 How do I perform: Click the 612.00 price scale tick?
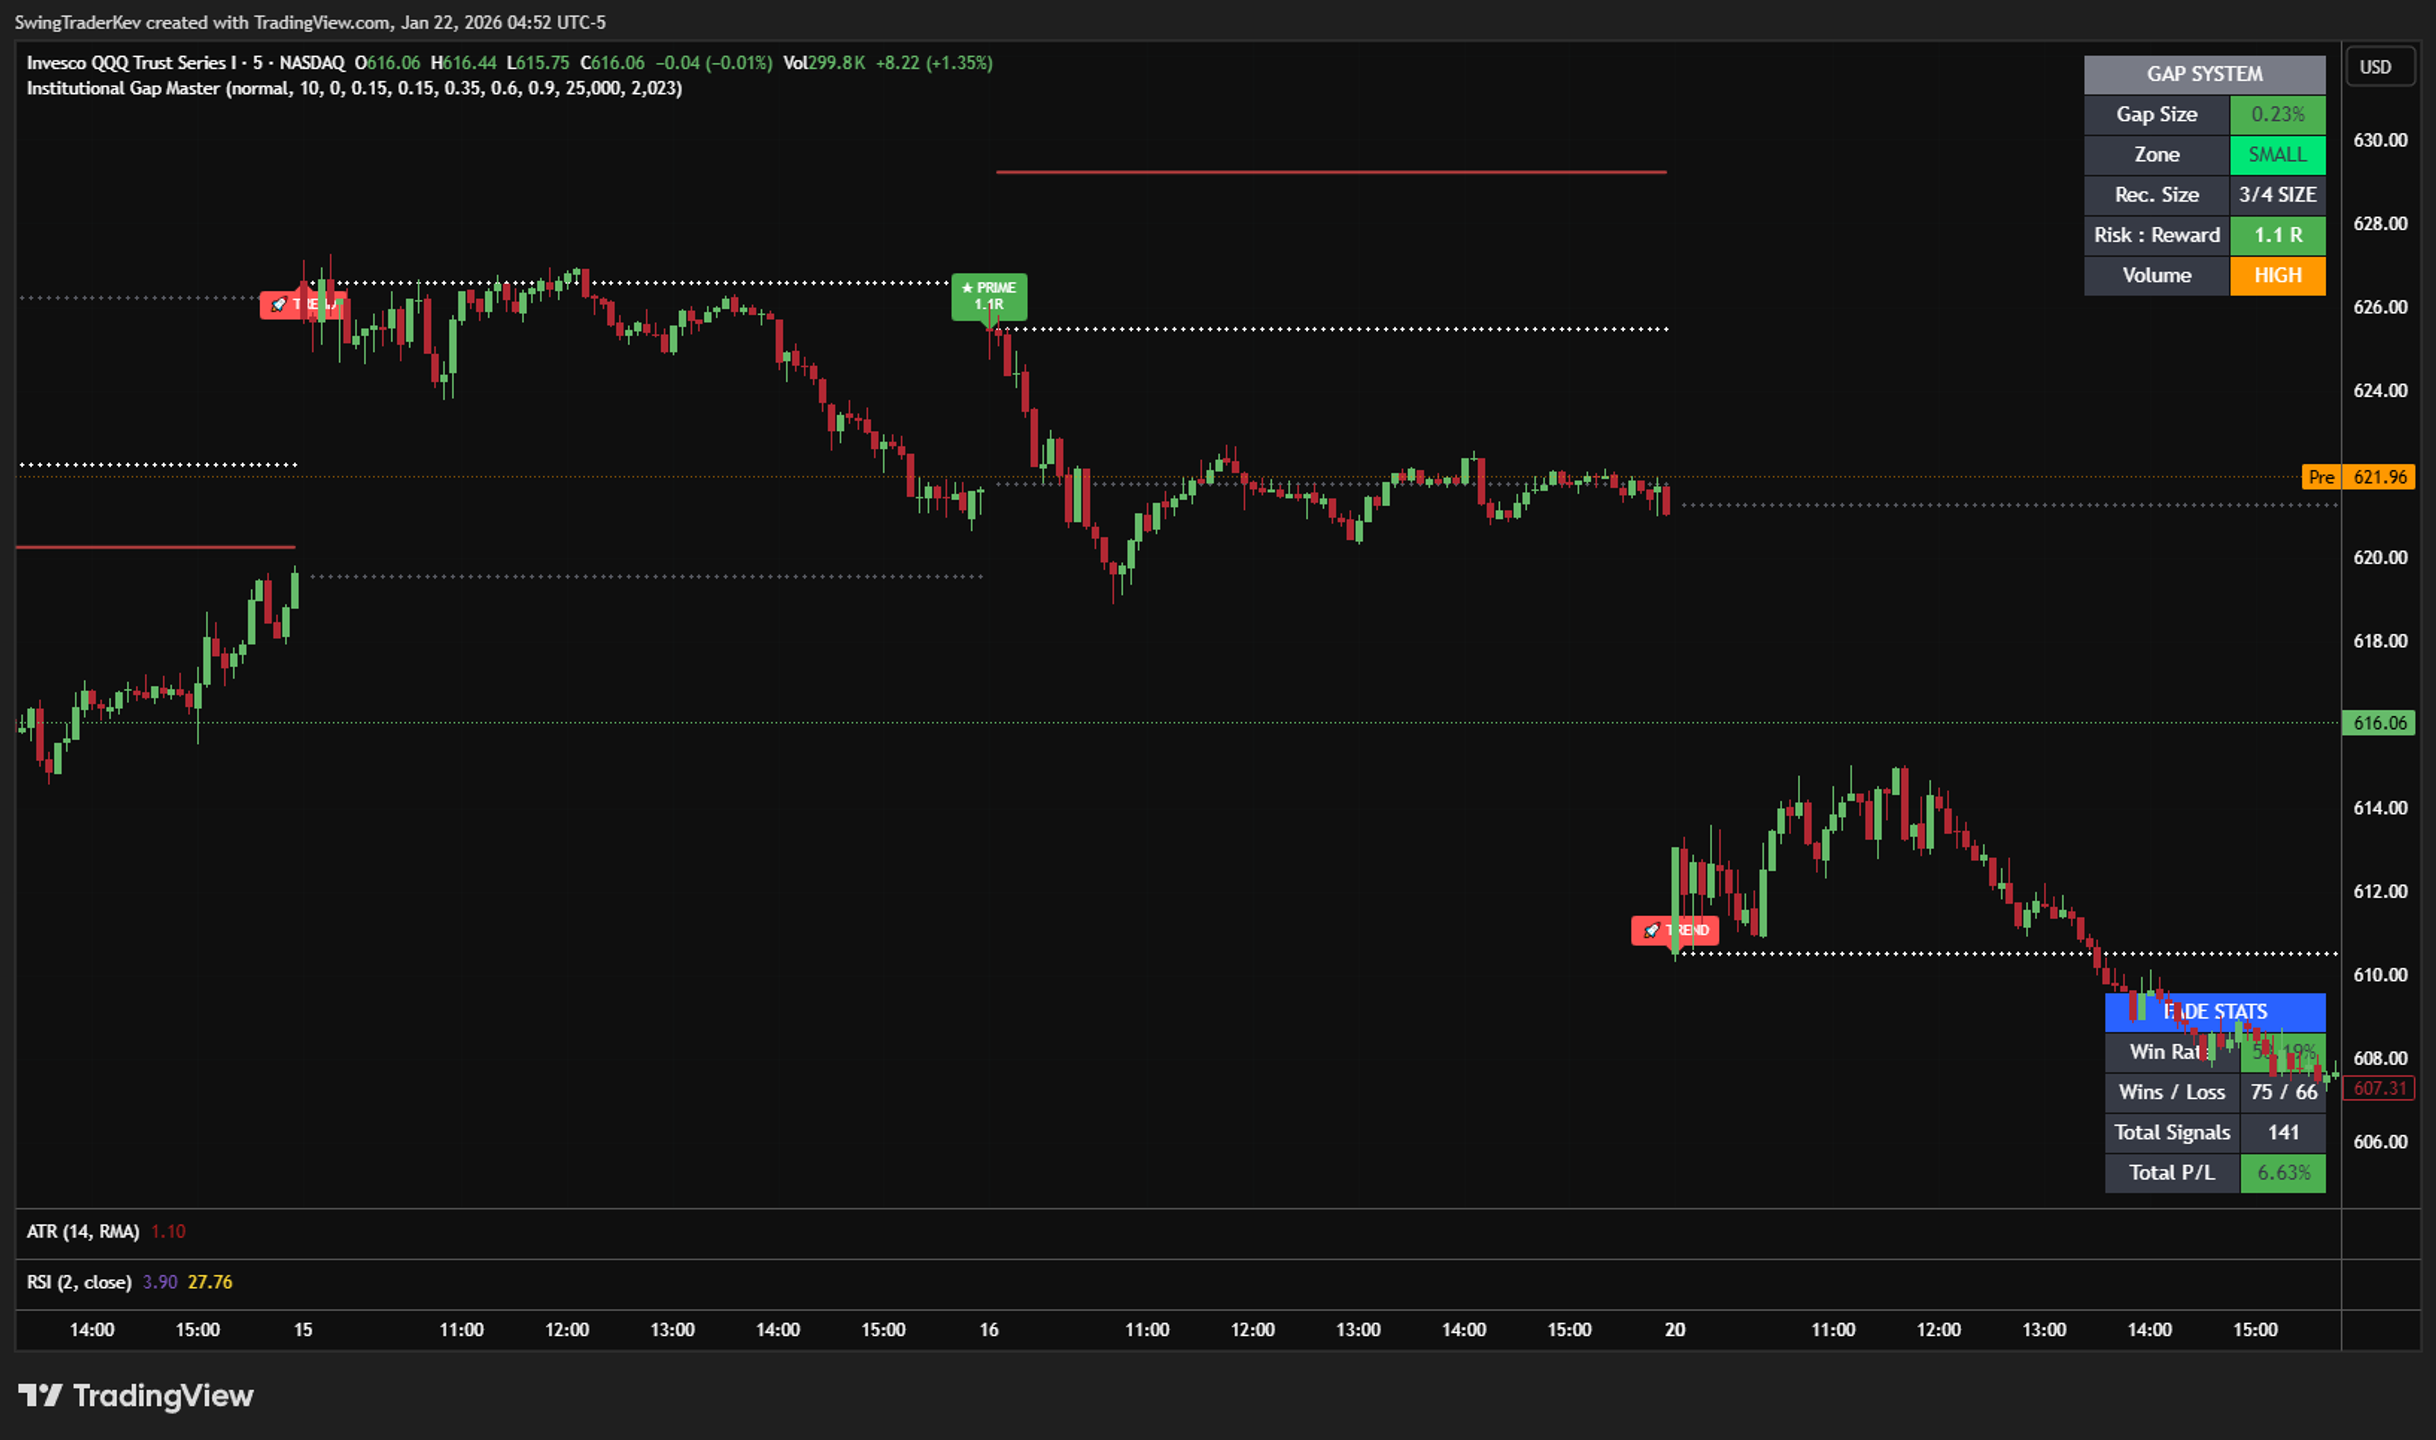(2380, 891)
